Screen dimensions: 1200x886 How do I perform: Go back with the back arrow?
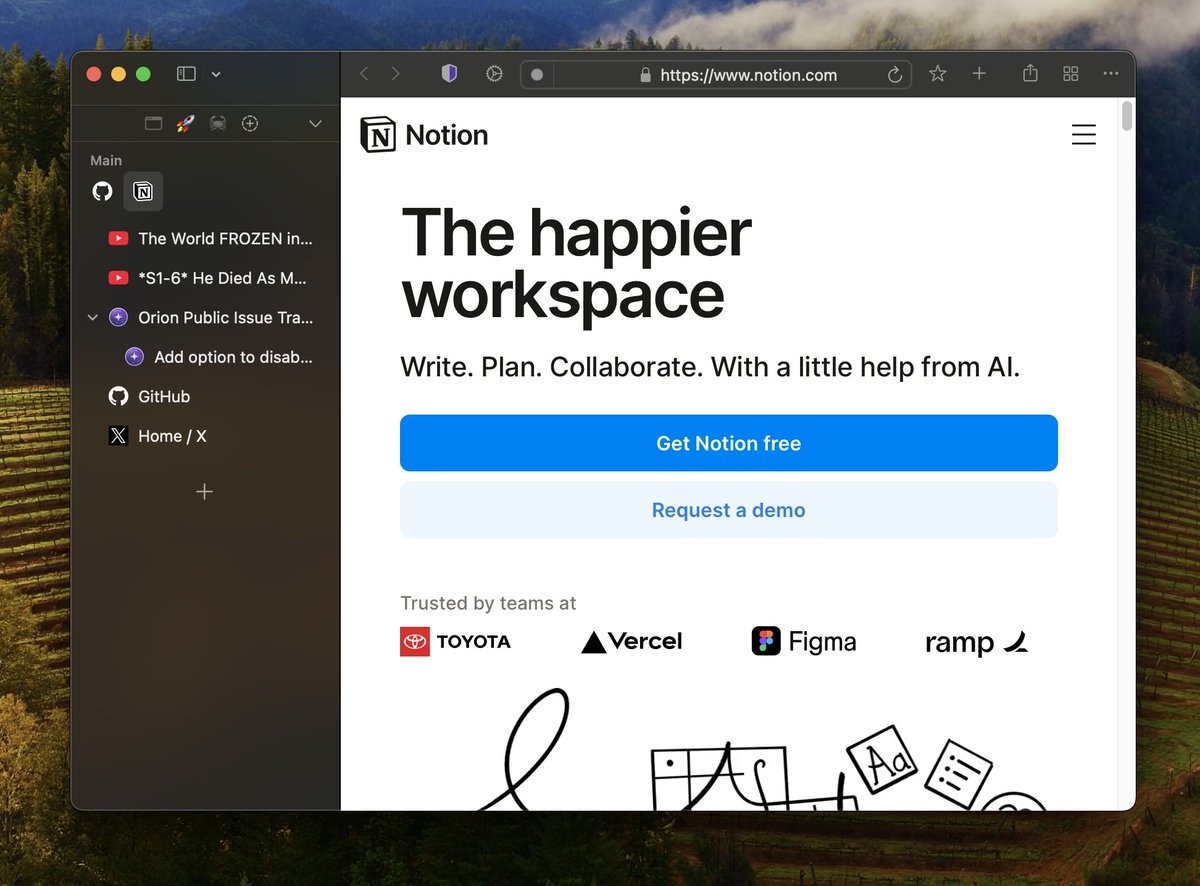(364, 74)
